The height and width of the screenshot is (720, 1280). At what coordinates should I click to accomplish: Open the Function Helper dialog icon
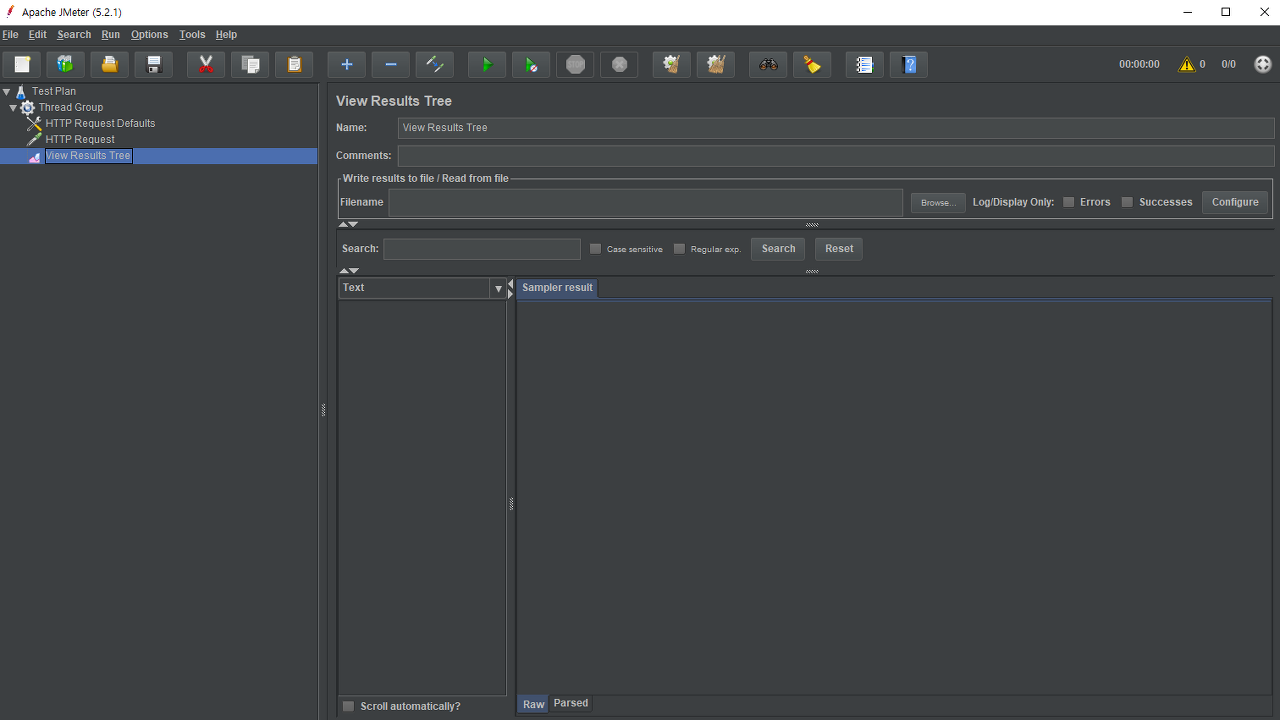865,65
